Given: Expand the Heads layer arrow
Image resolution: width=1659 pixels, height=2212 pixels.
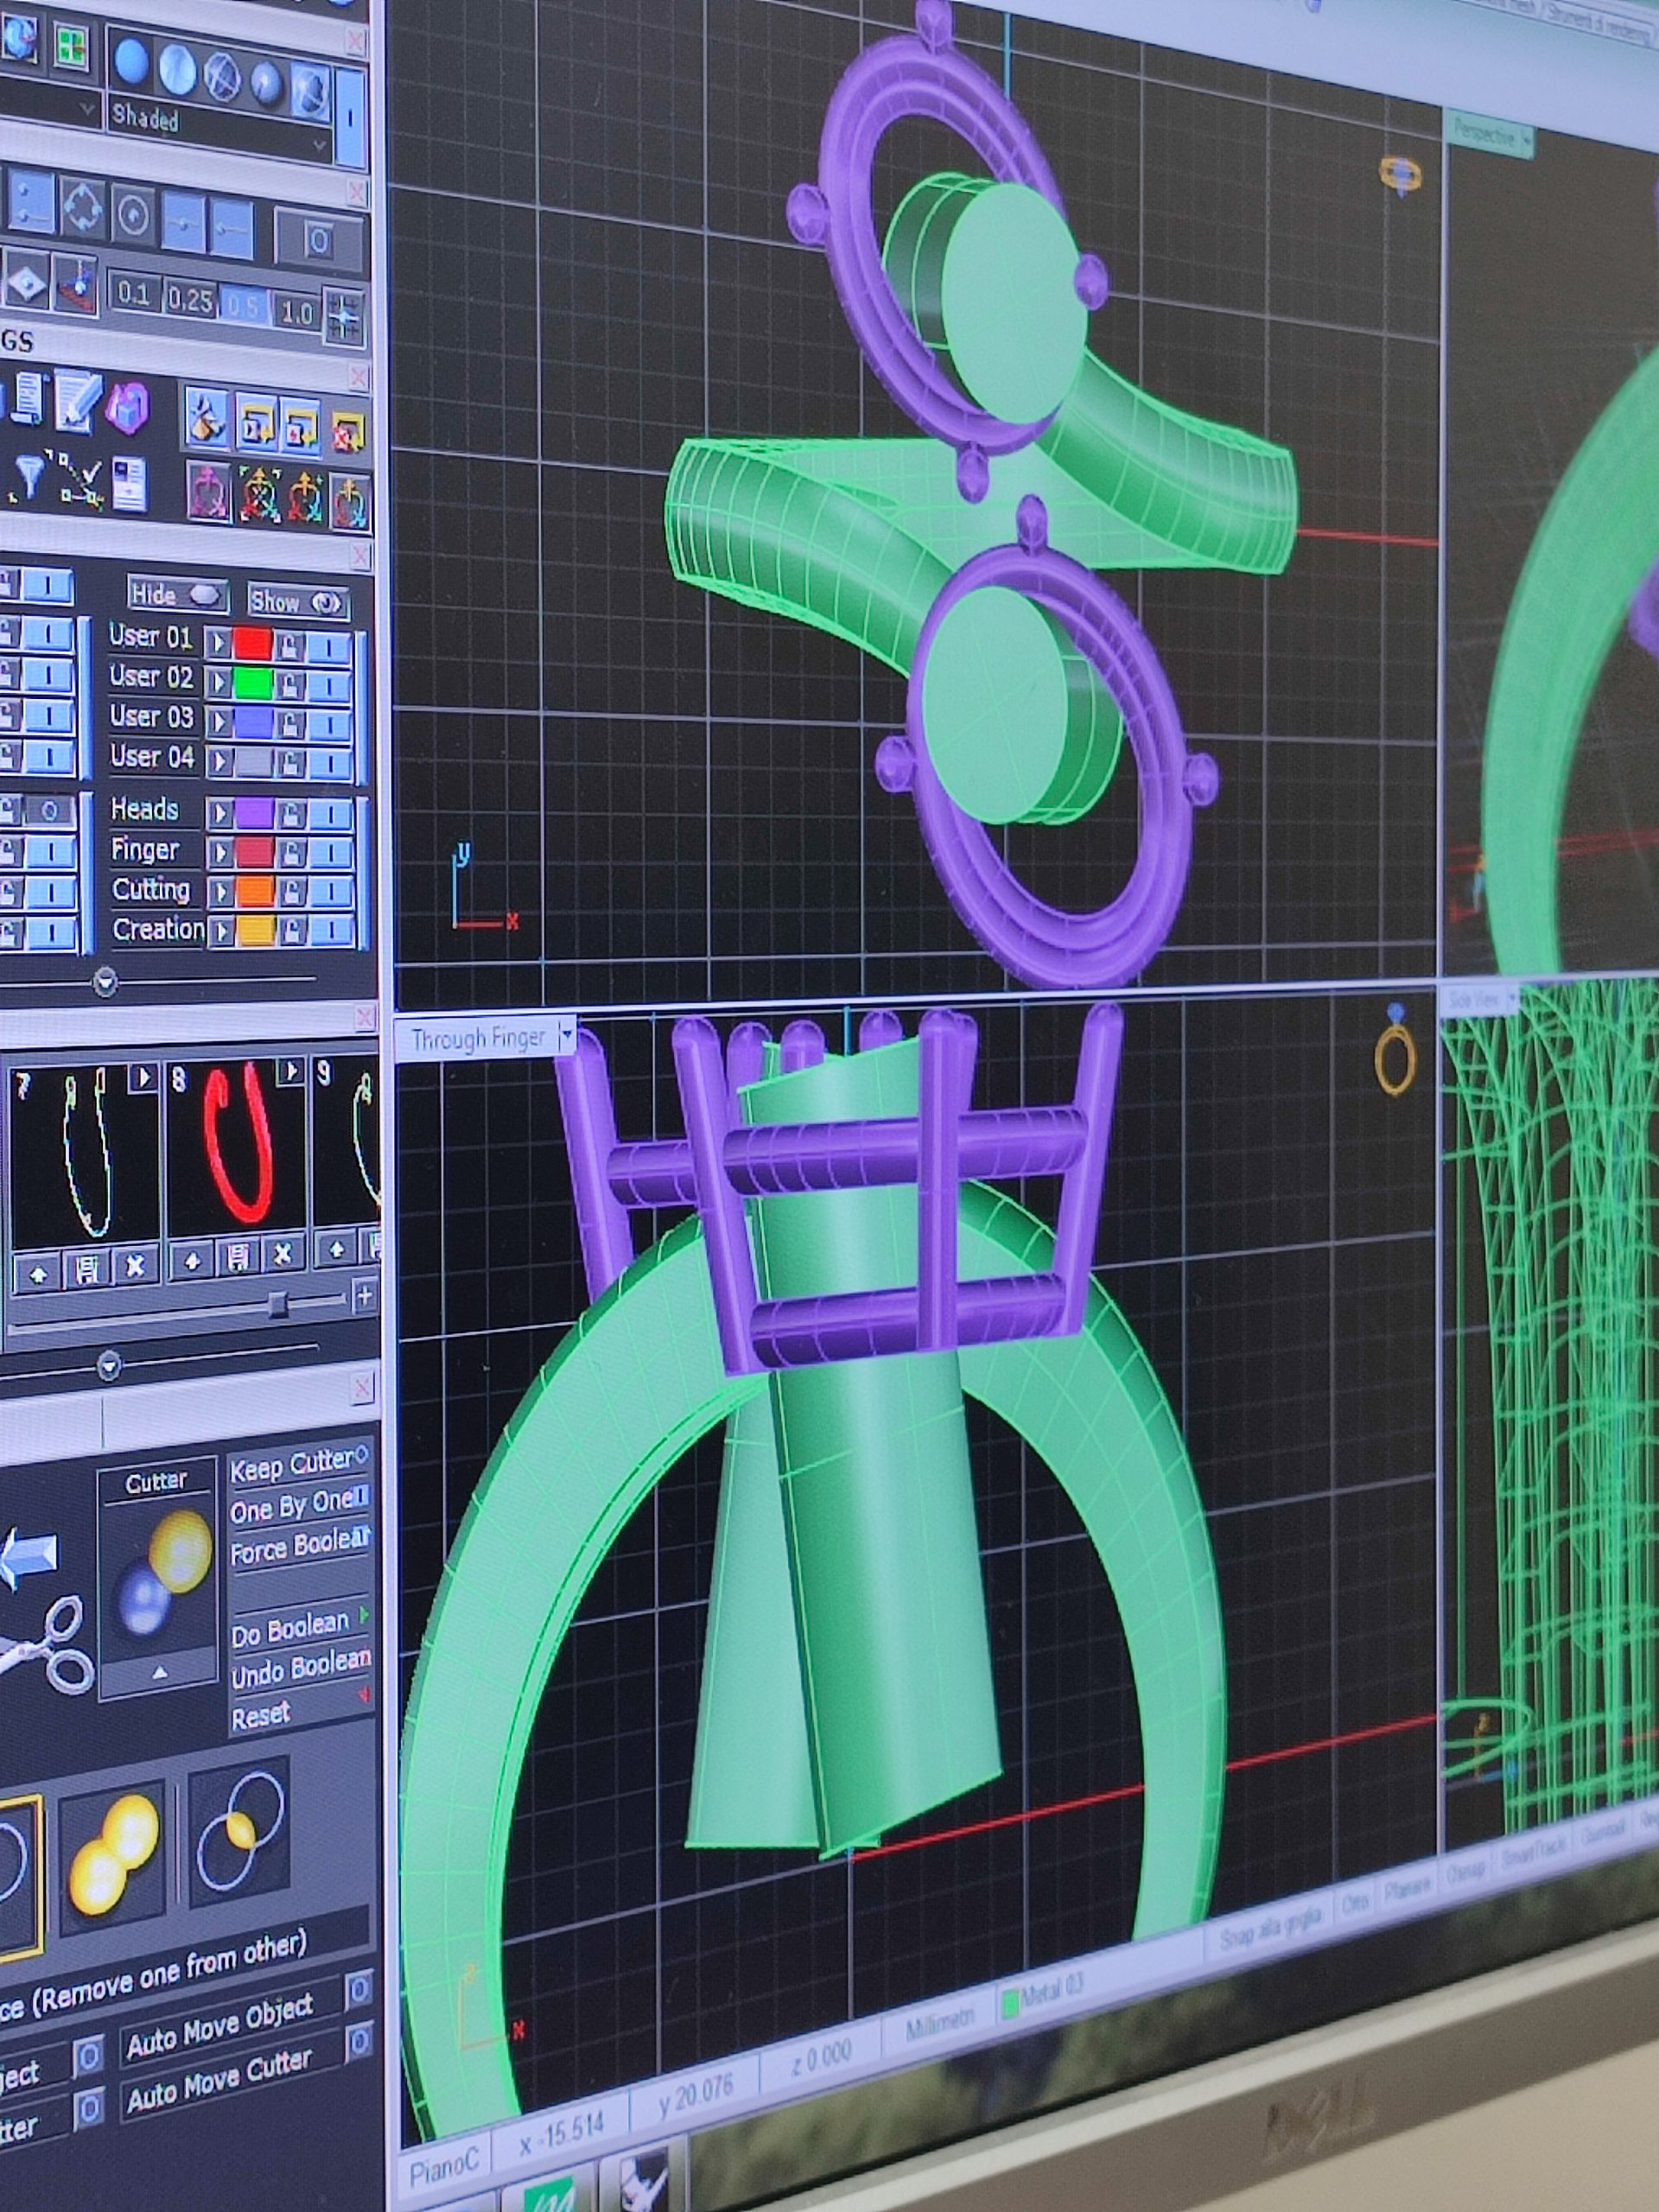Looking at the screenshot, I should (x=219, y=813).
